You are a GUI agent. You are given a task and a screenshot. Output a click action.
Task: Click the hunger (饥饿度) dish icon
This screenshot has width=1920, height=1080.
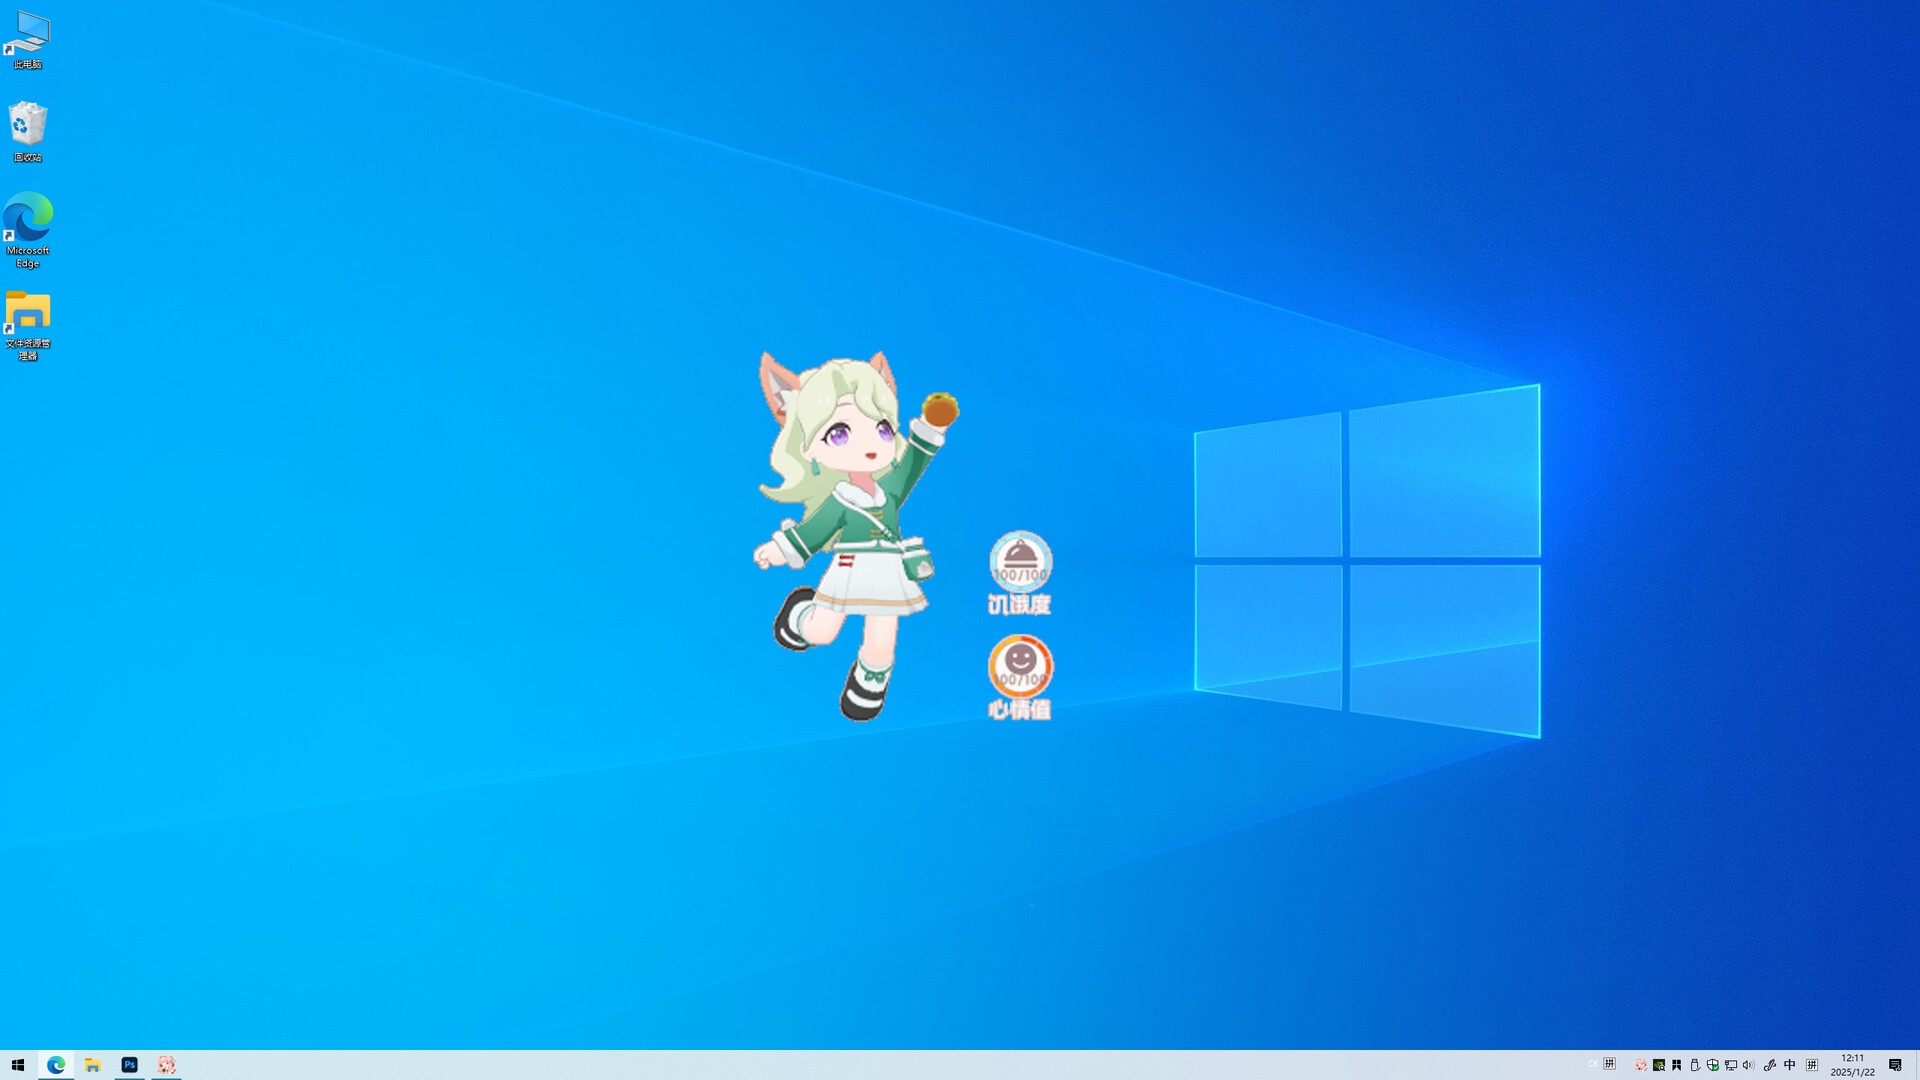click(x=1020, y=560)
